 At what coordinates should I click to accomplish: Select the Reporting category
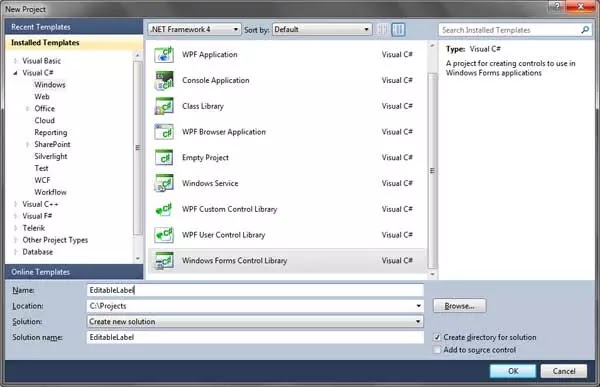[x=51, y=132]
